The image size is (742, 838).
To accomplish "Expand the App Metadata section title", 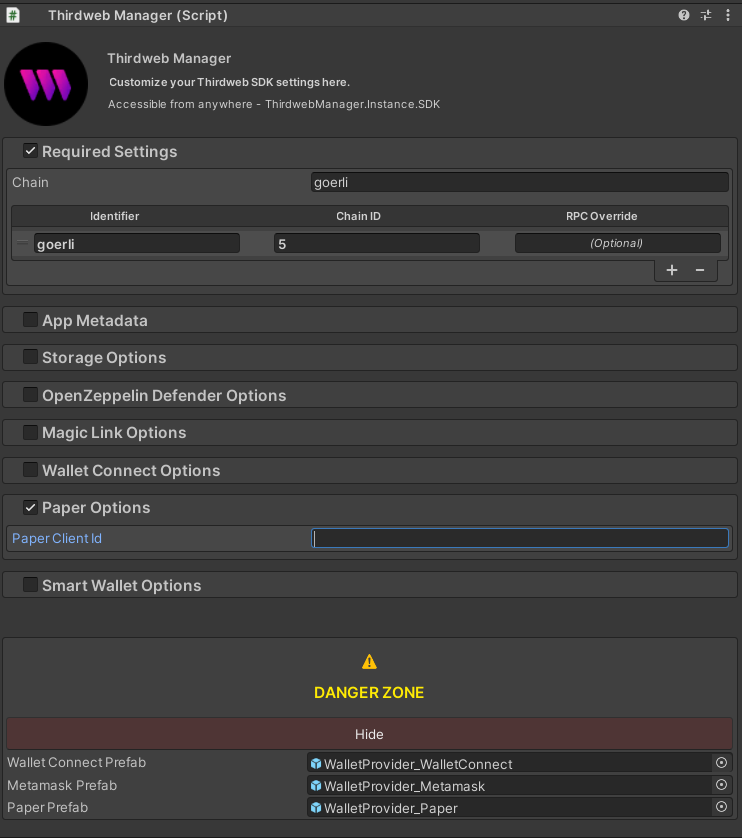I will pos(95,320).
